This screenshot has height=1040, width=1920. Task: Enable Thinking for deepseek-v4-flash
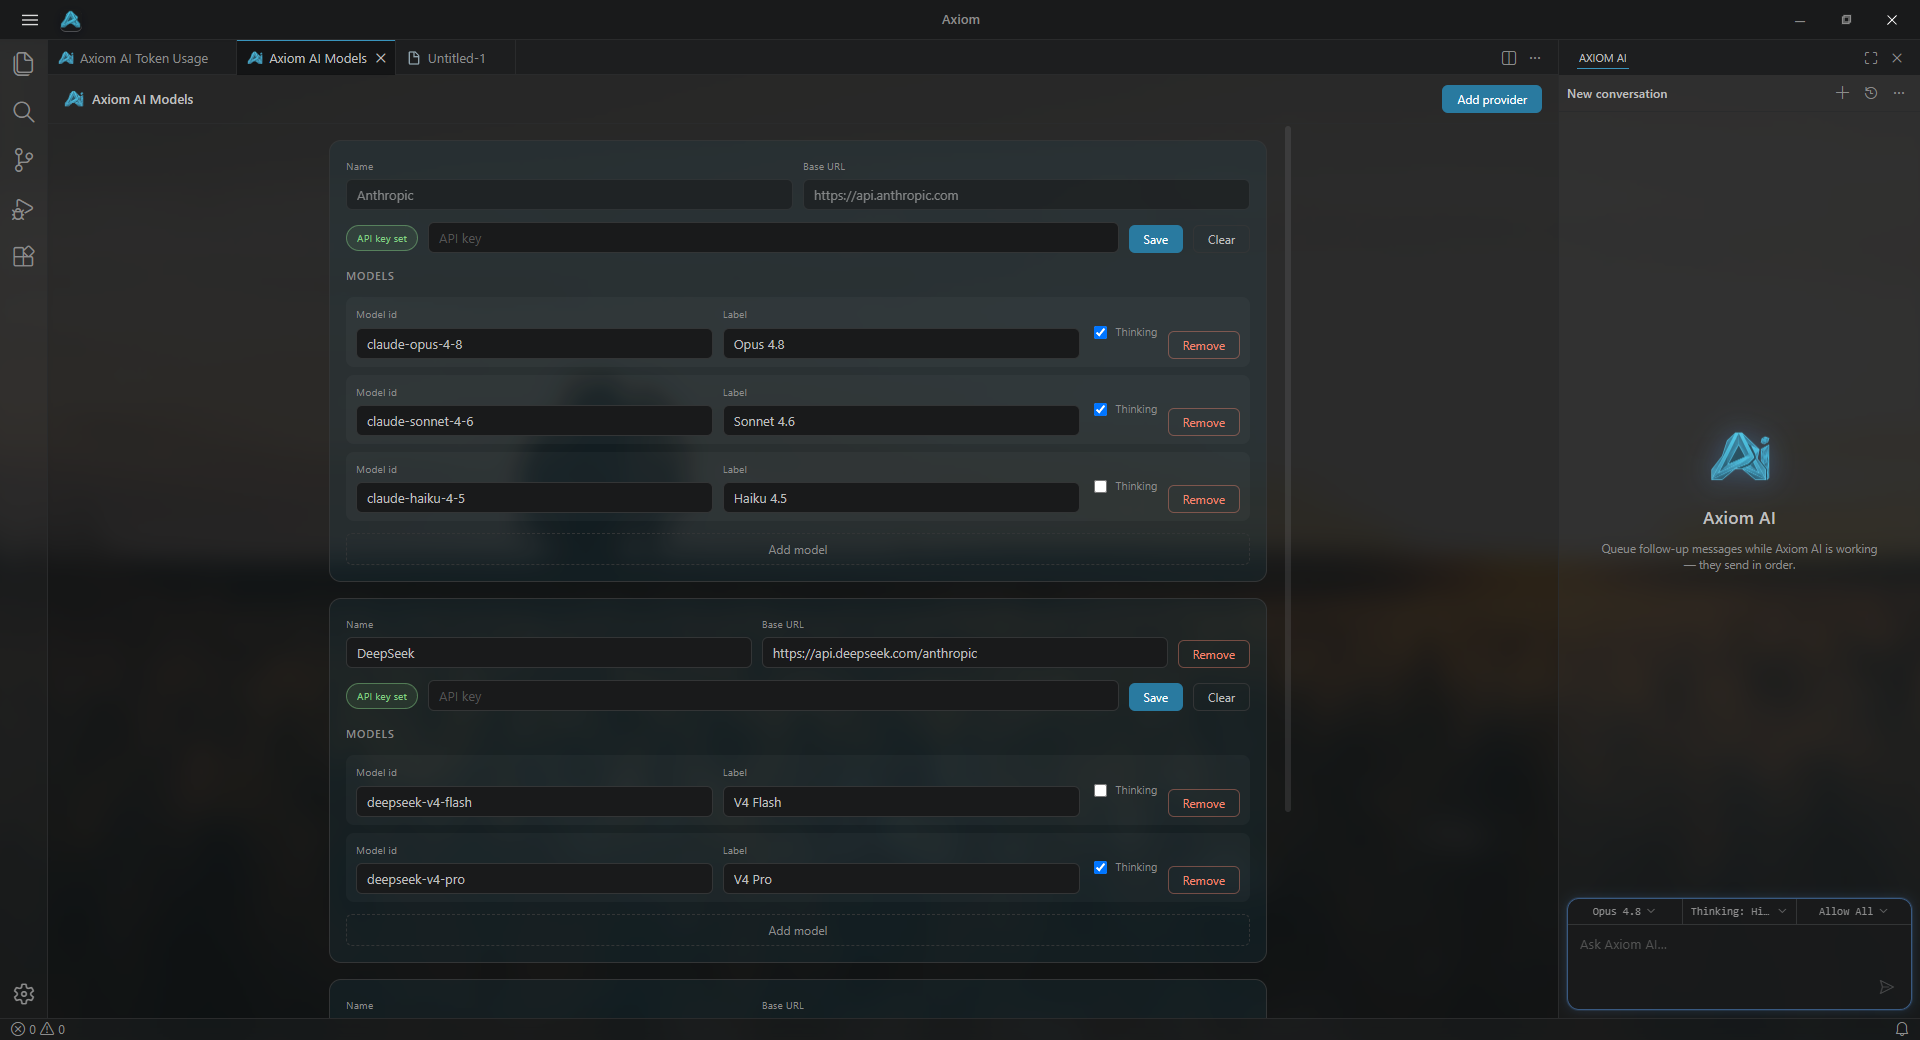[x=1100, y=790]
